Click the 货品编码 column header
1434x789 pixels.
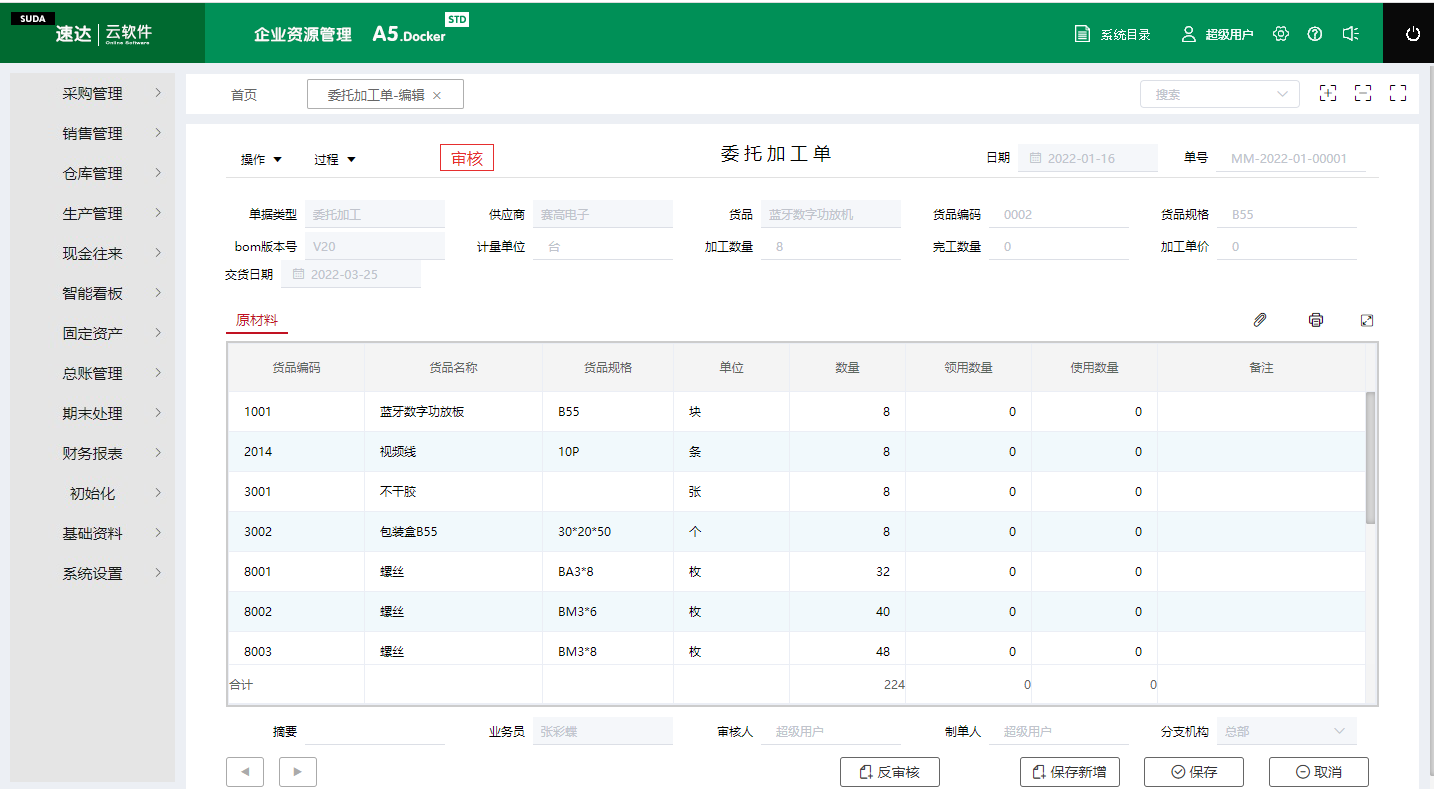click(x=296, y=367)
